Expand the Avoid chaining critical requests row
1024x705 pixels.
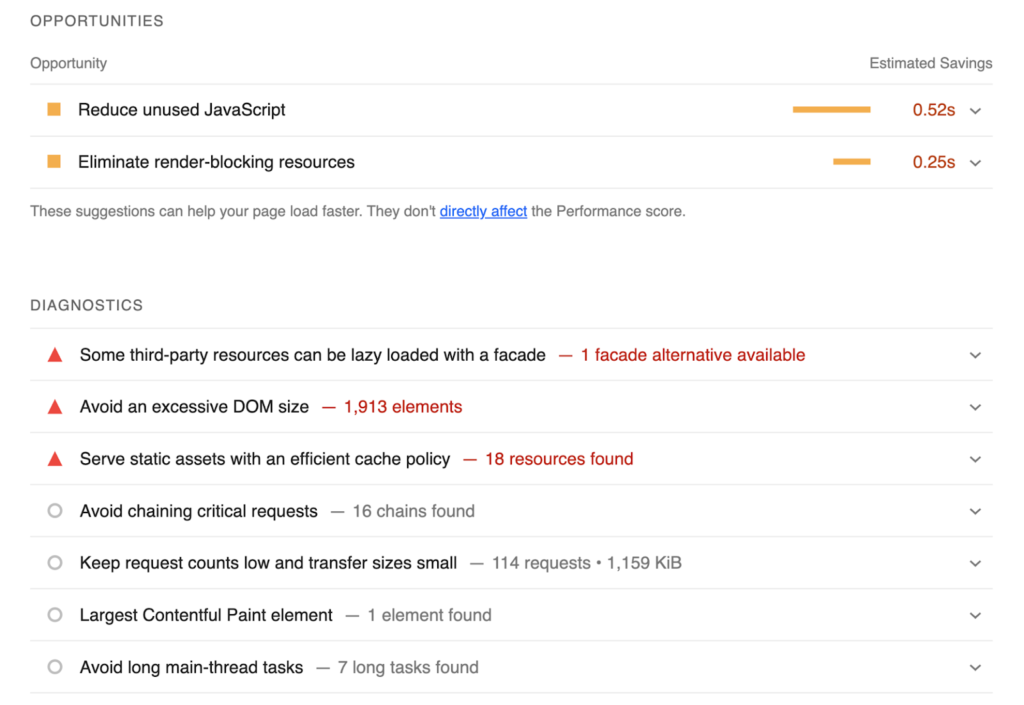tap(975, 511)
